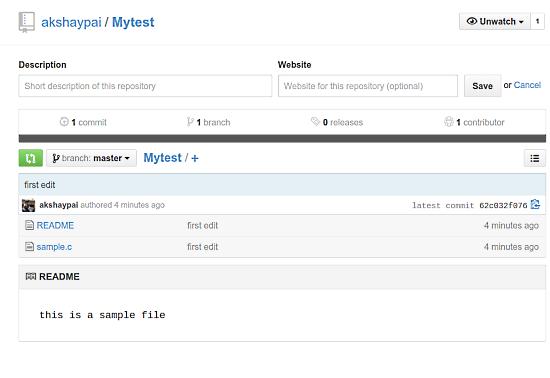Click the README section heading
The image size is (550, 378).
59,277
